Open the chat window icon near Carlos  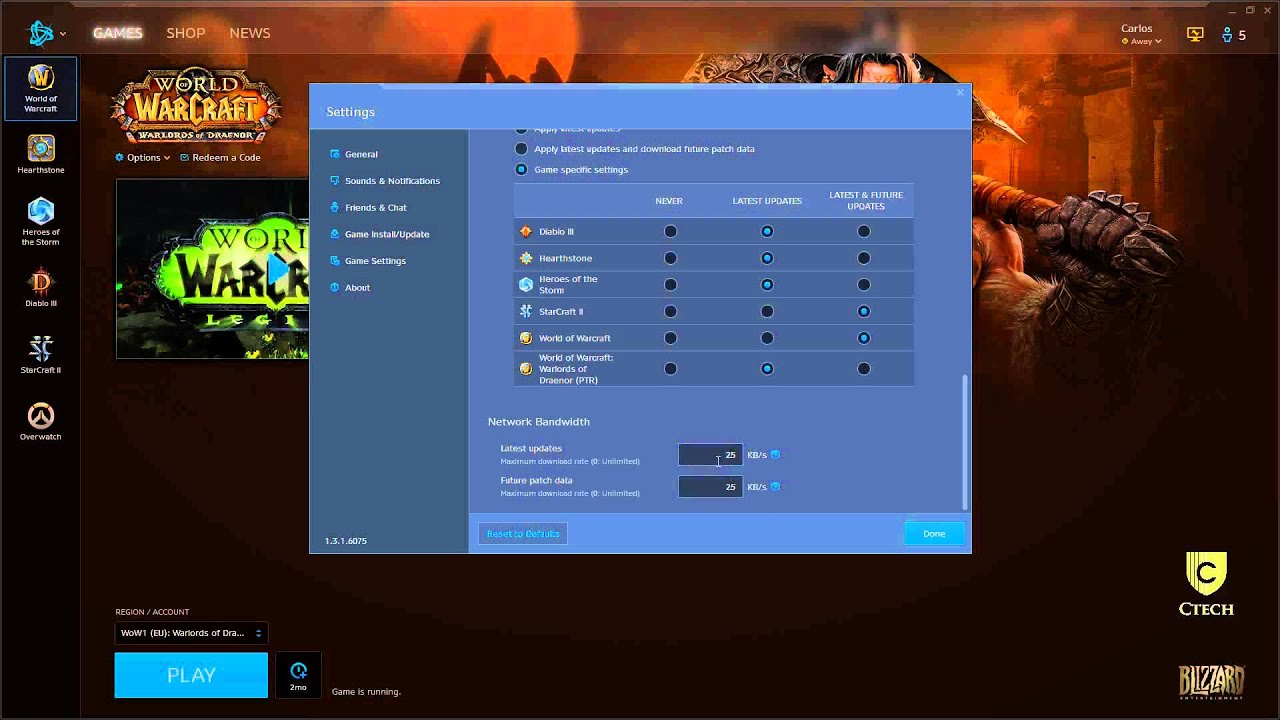[x=1195, y=34]
